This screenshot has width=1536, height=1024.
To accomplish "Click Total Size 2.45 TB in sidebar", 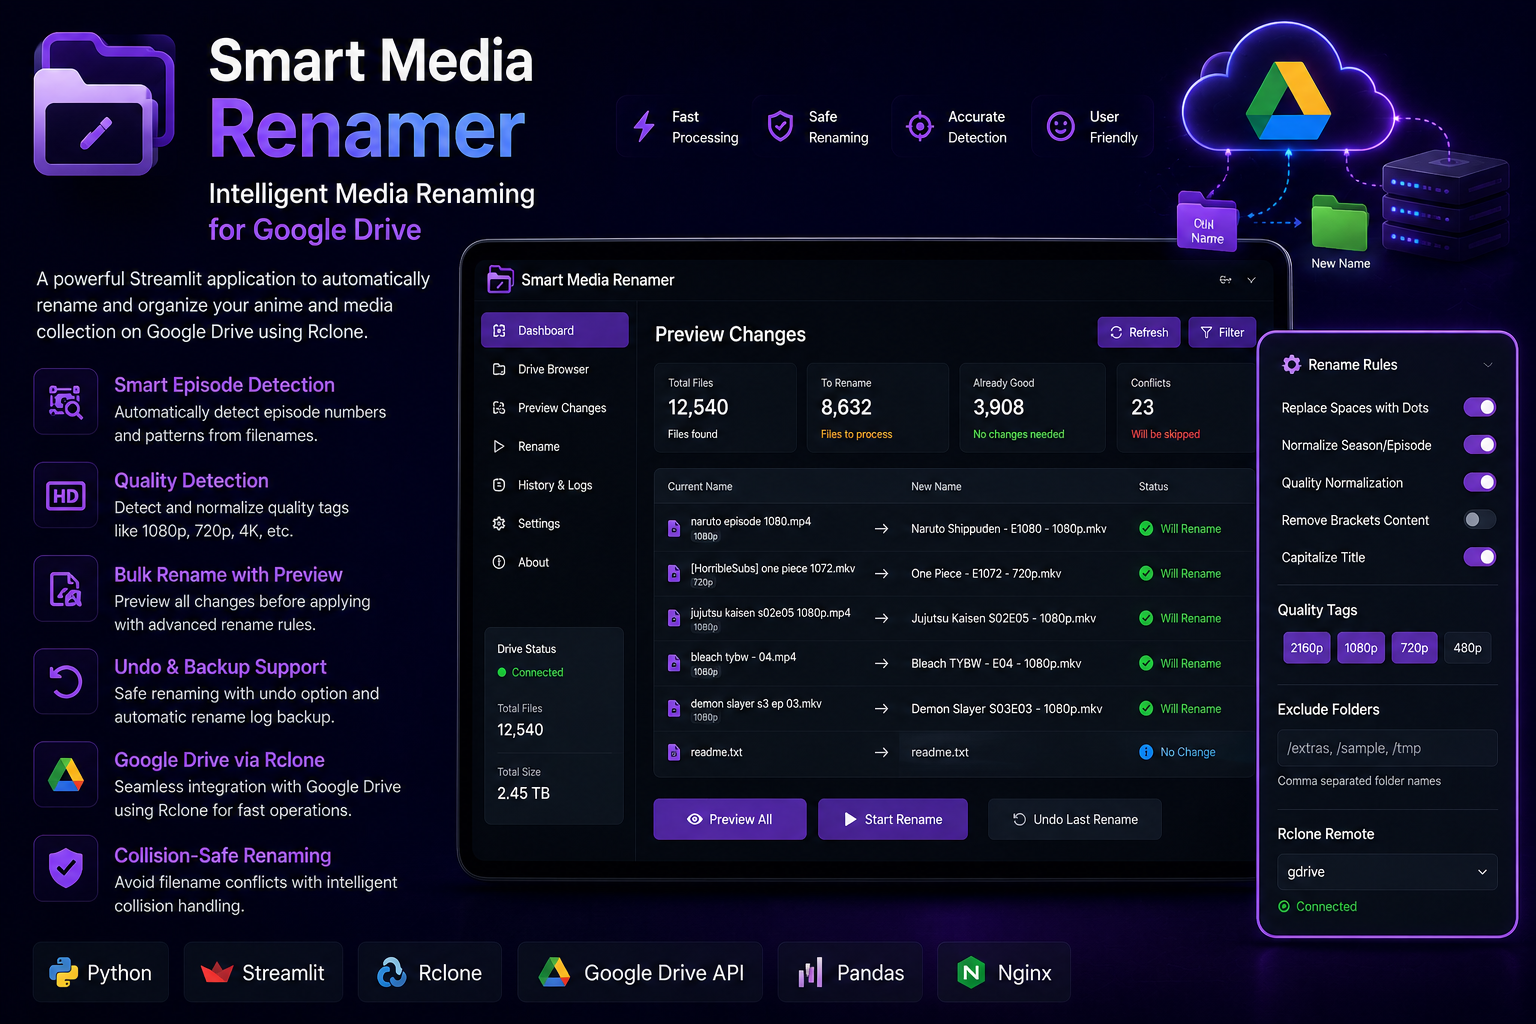I will tap(524, 784).
